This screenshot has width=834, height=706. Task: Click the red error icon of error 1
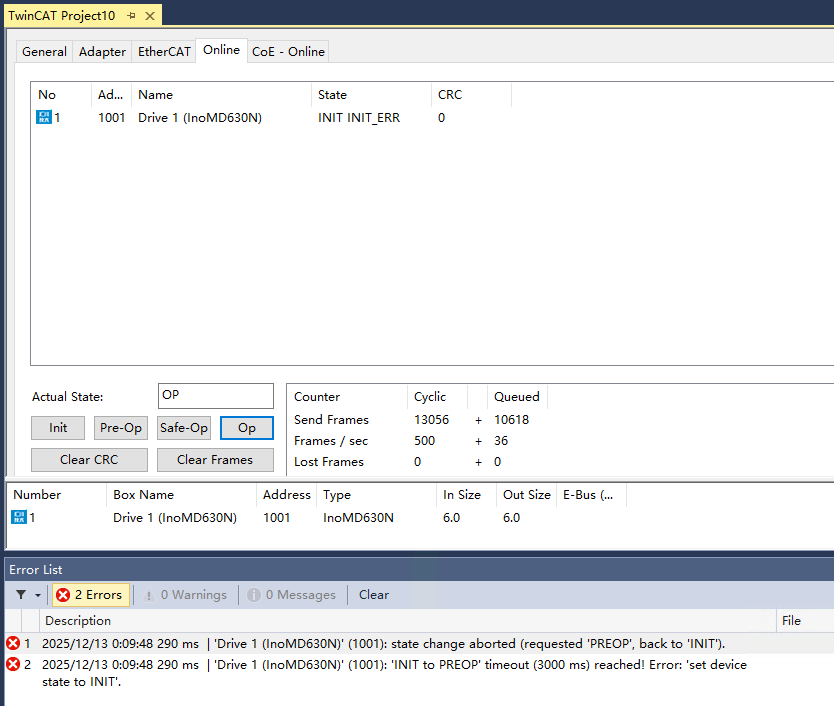pyautogui.click(x=13, y=643)
